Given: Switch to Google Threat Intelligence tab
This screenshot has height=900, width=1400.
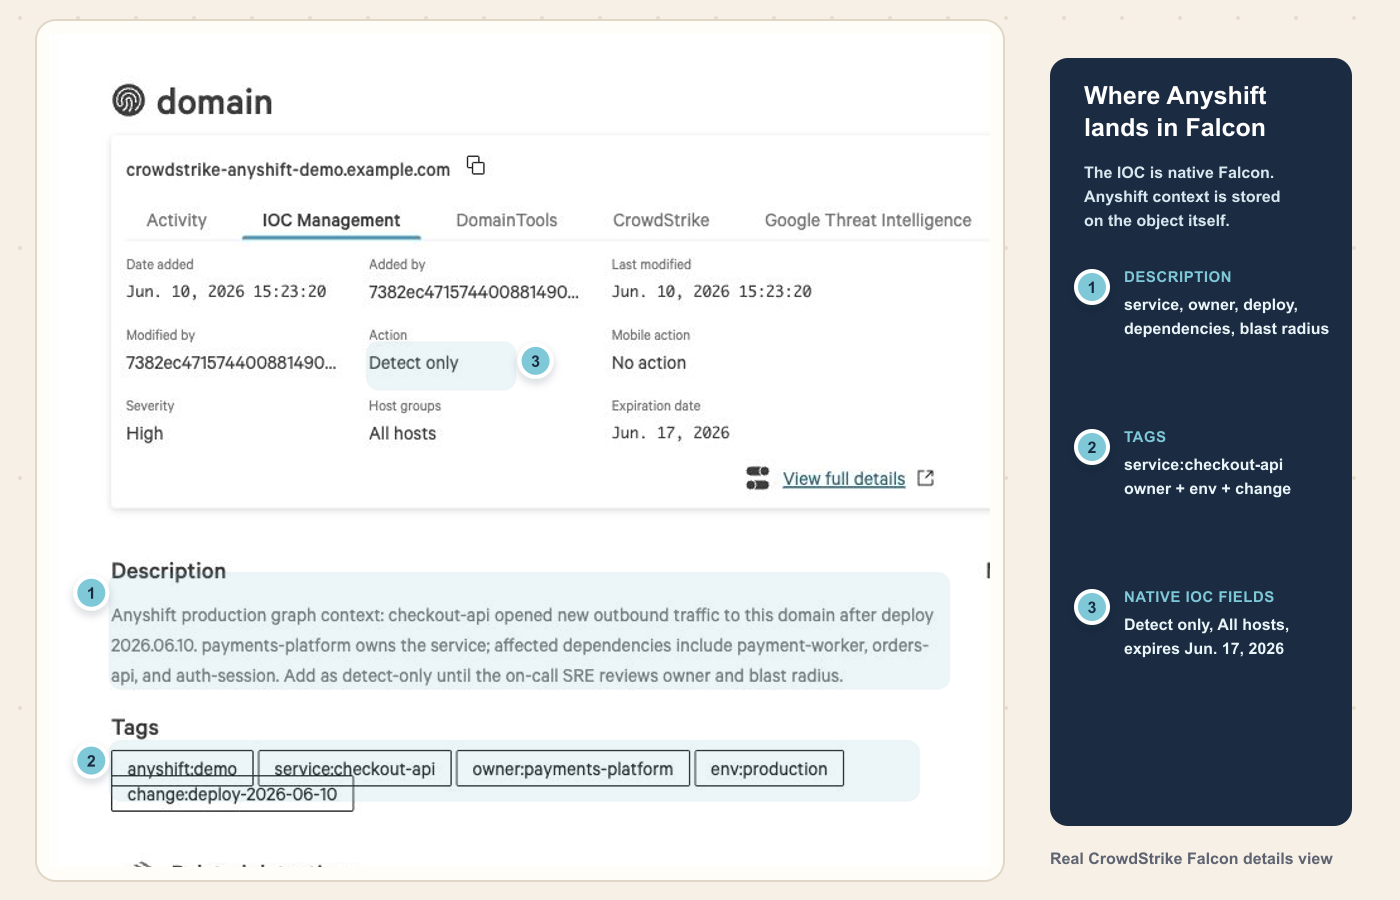Looking at the screenshot, I should (868, 220).
